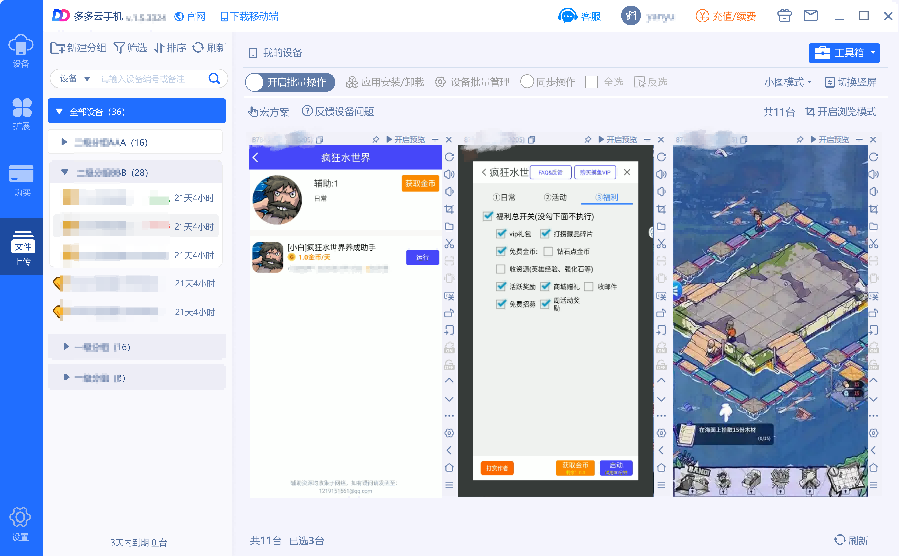Click the blue 启动 start button

[616, 468]
